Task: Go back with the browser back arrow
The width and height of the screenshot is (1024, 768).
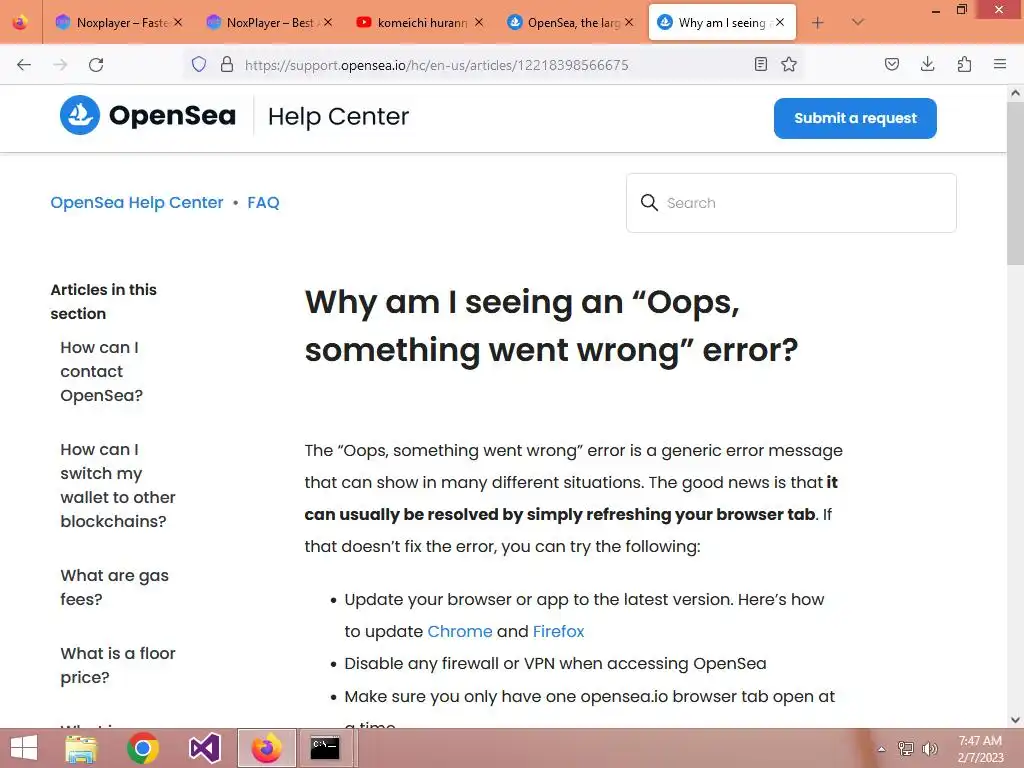Action: (24, 65)
